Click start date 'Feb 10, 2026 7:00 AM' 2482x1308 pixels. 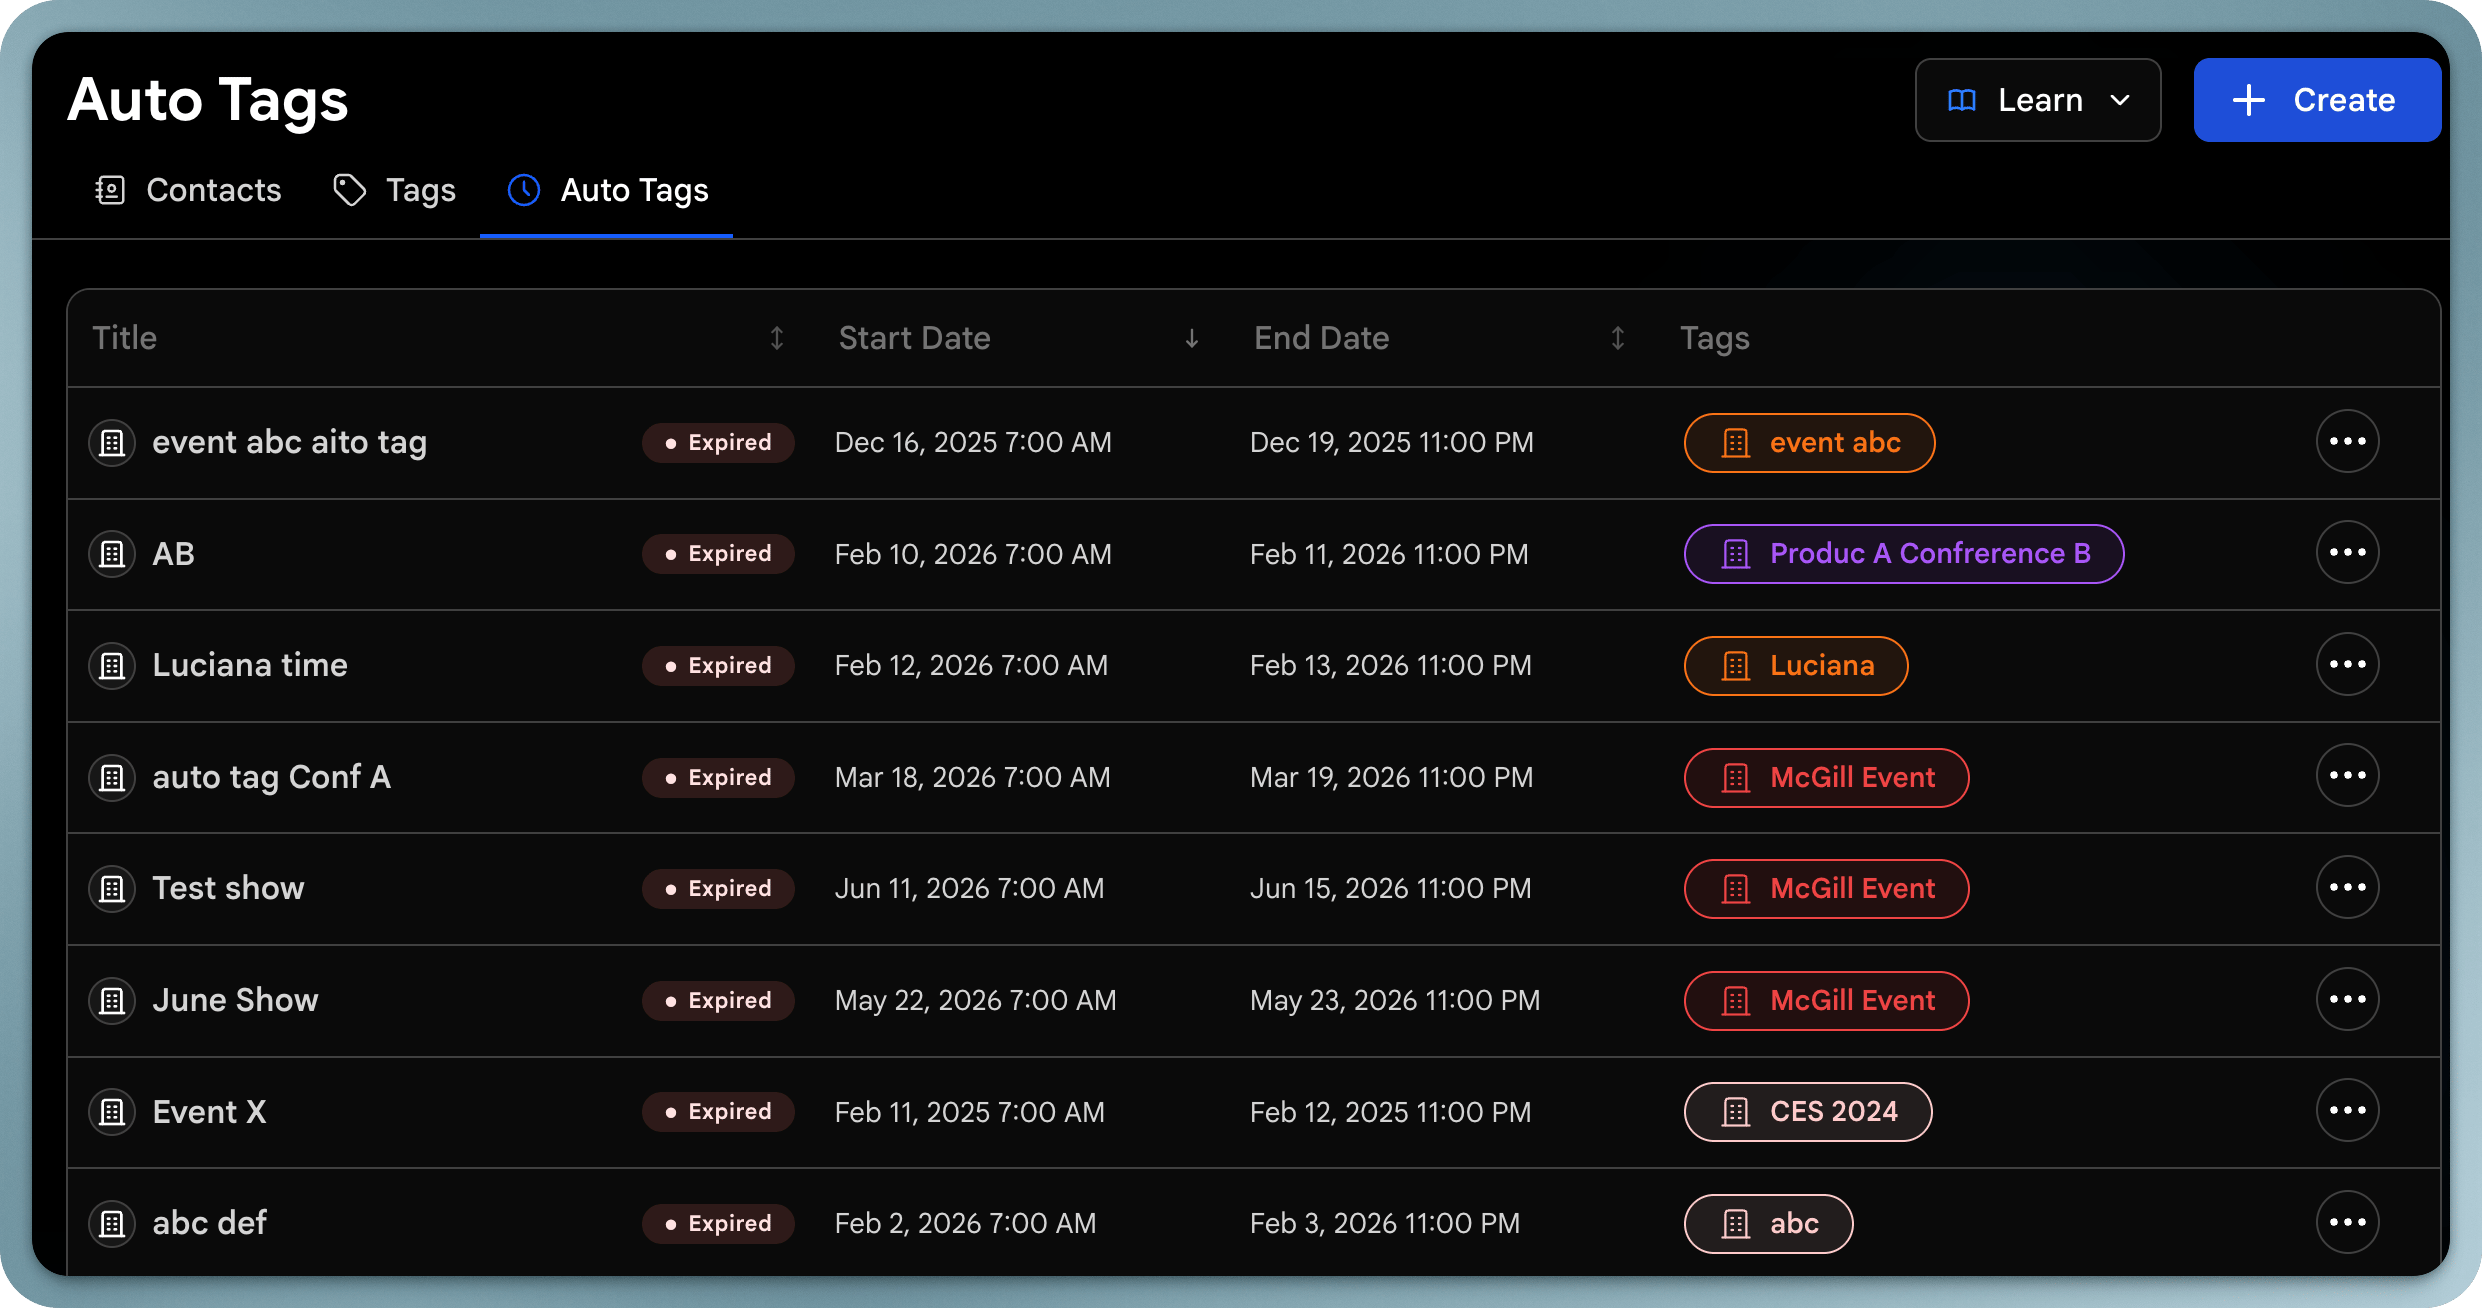(973, 554)
